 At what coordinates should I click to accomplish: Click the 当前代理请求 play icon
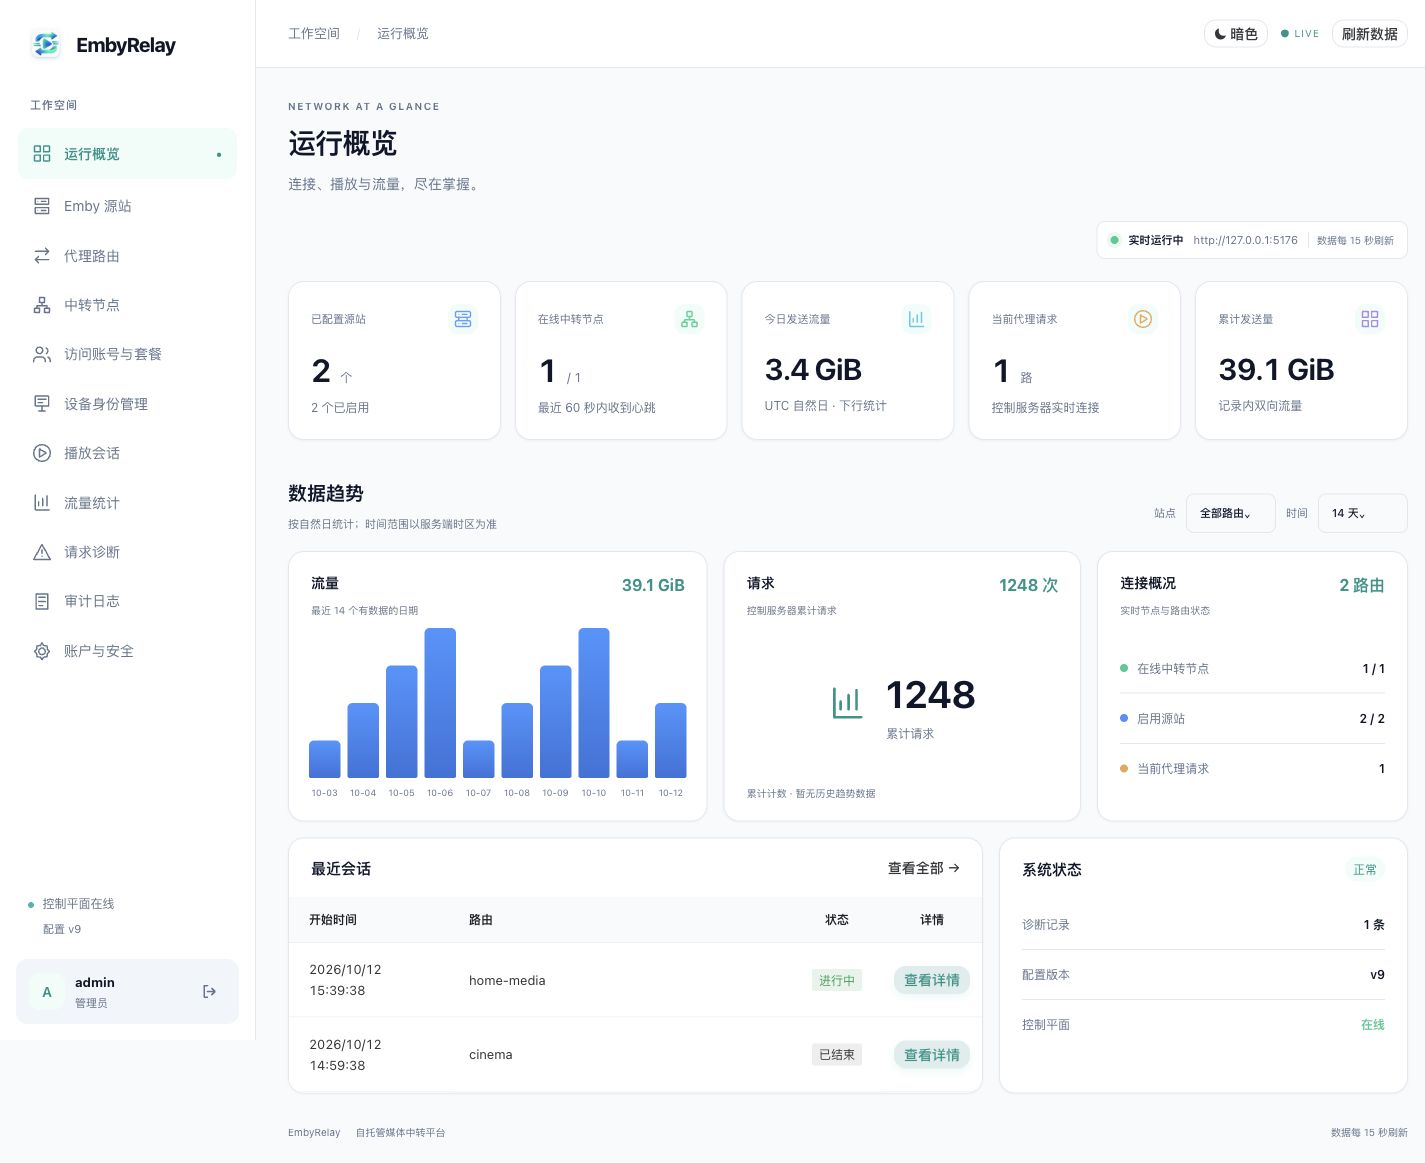(x=1143, y=319)
